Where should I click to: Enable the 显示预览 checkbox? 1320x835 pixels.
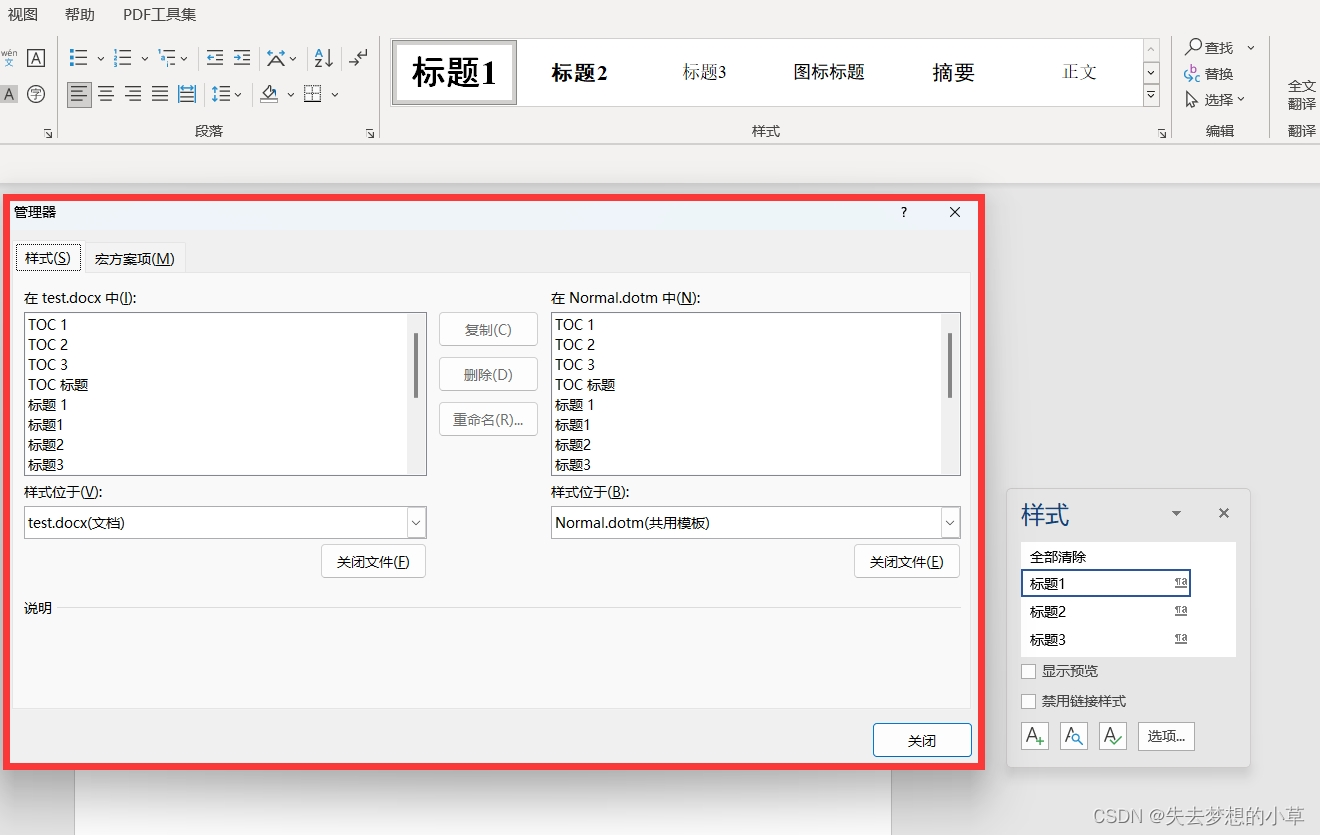(1028, 671)
